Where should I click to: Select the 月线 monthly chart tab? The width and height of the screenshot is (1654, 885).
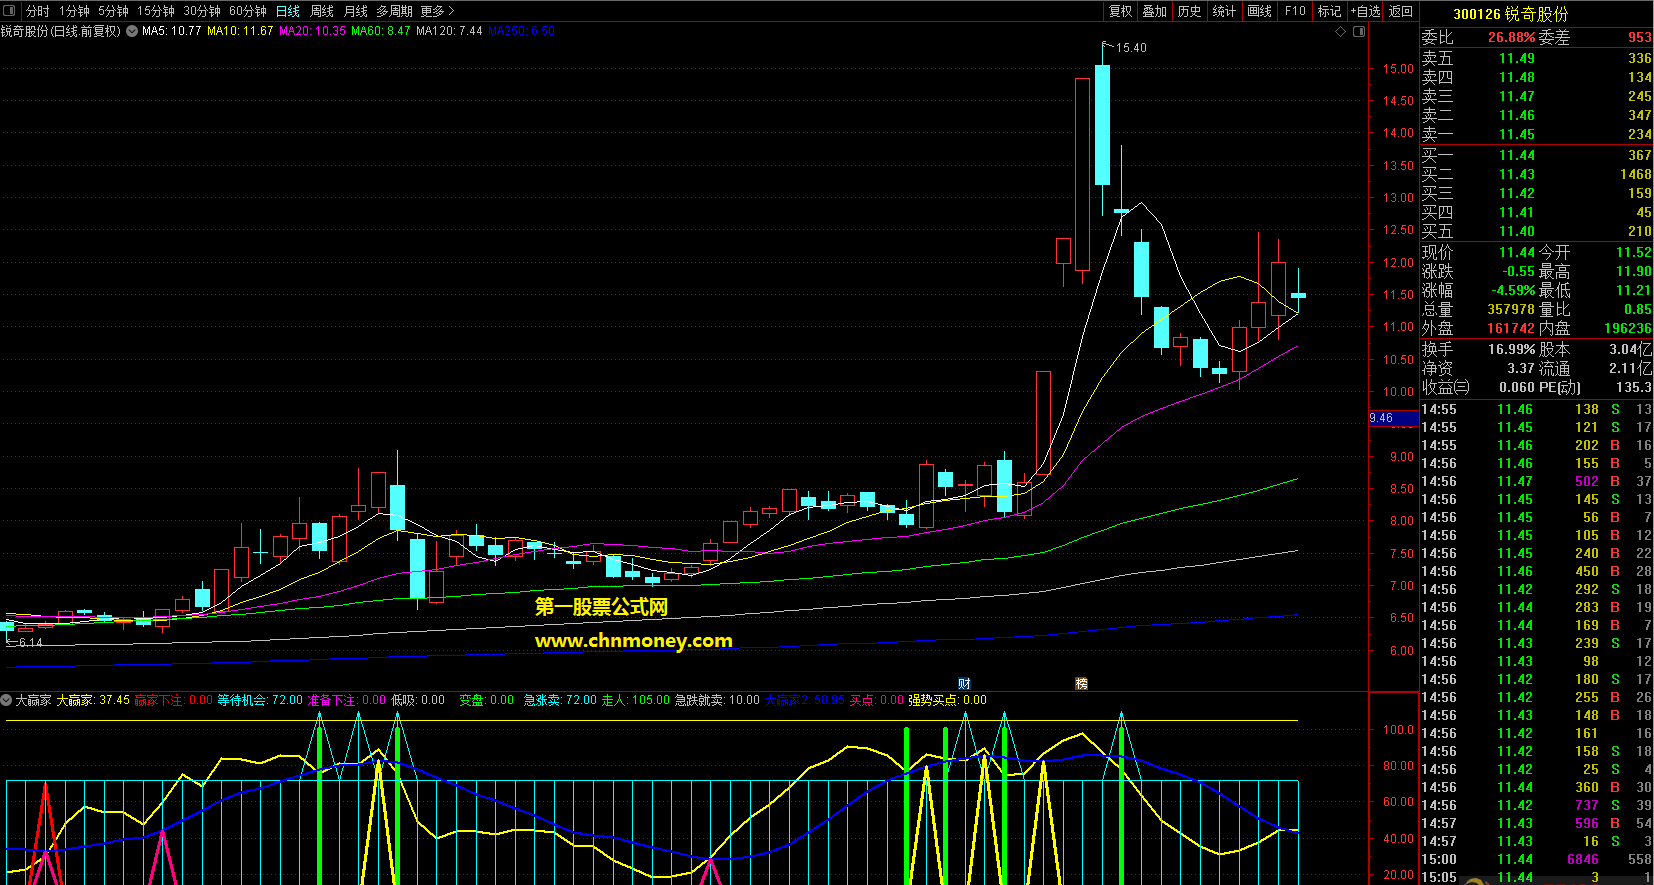click(x=356, y=11)
